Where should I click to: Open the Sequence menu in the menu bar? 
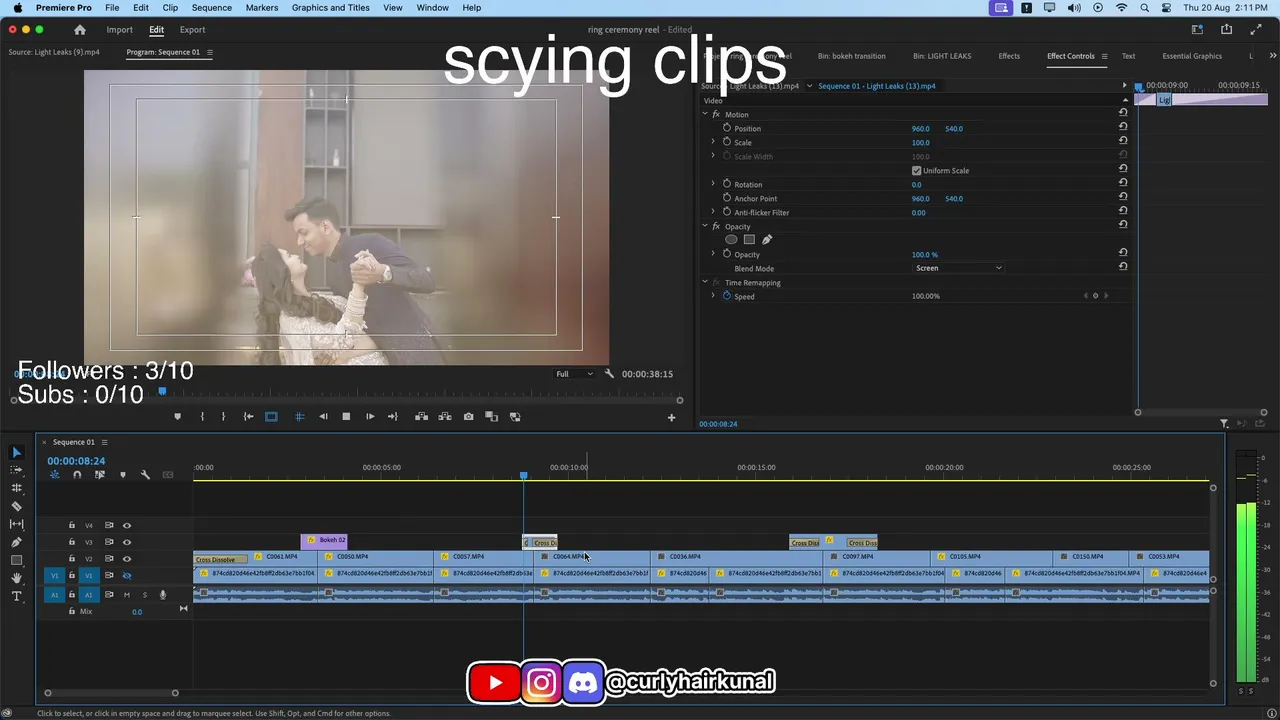pos(212,8)
